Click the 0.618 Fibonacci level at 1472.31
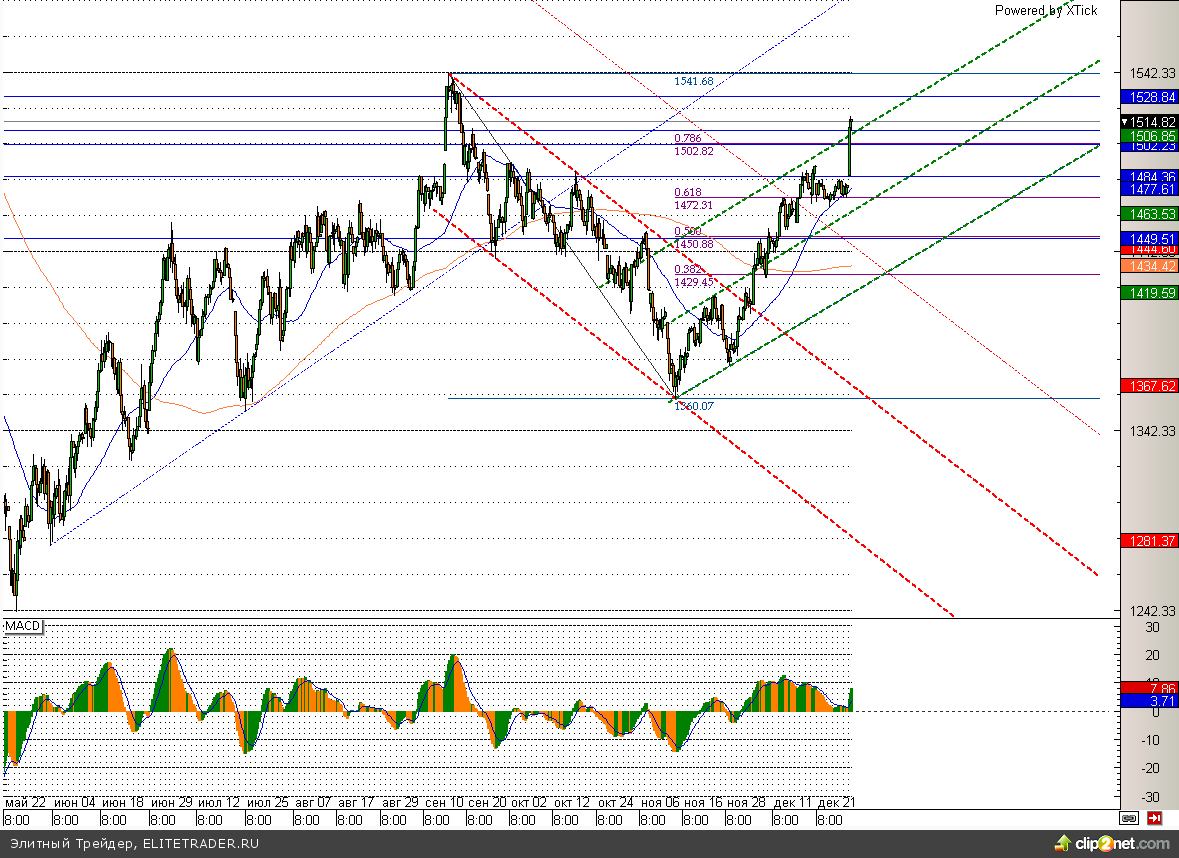Image resolution: width=1179 pixels, height=858 pixels. click(x=693, y=204)
